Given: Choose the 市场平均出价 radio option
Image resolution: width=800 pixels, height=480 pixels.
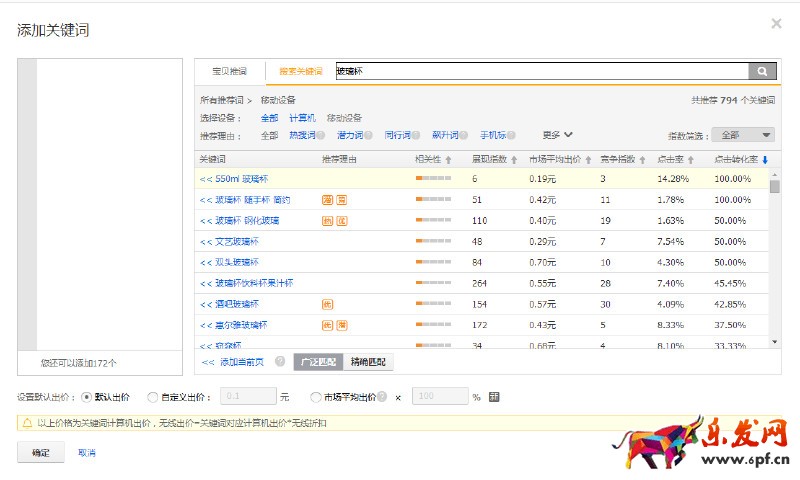Looking at the screenshot, I should click(x=316, y=397).
